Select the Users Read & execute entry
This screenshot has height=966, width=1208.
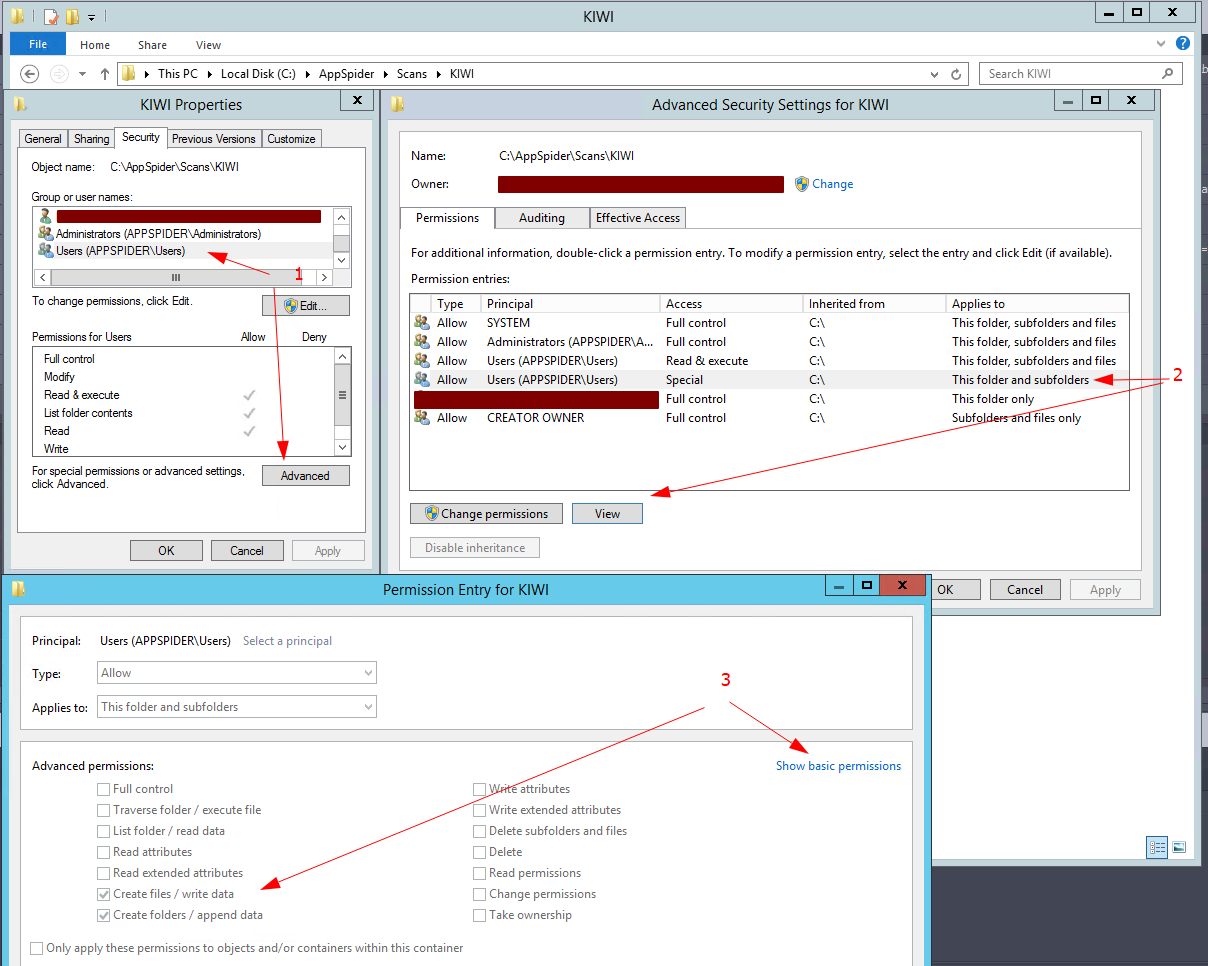[770, 361]
